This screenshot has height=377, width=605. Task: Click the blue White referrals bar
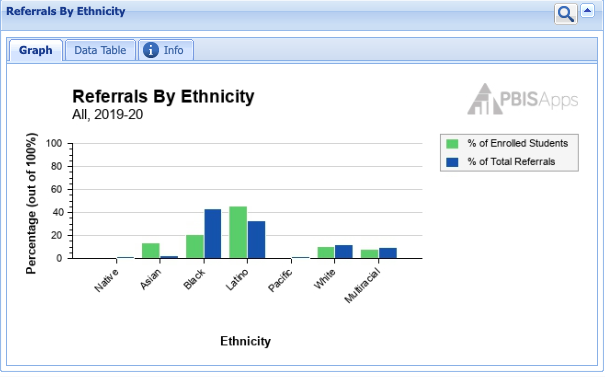coord(344,252)
